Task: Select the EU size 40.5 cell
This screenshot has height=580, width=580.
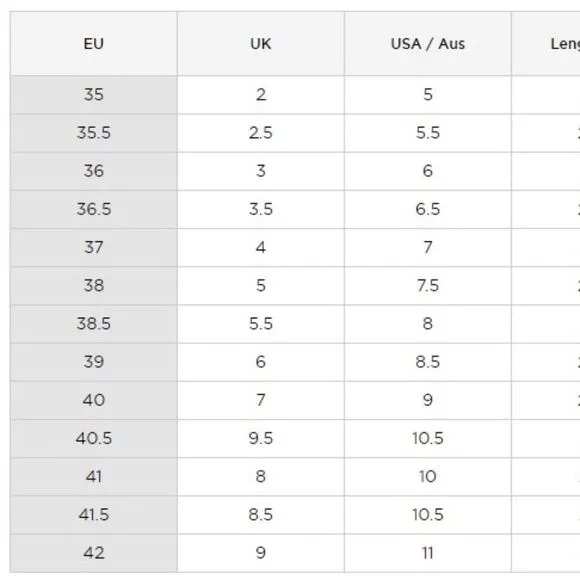Action: coord(94,438)
